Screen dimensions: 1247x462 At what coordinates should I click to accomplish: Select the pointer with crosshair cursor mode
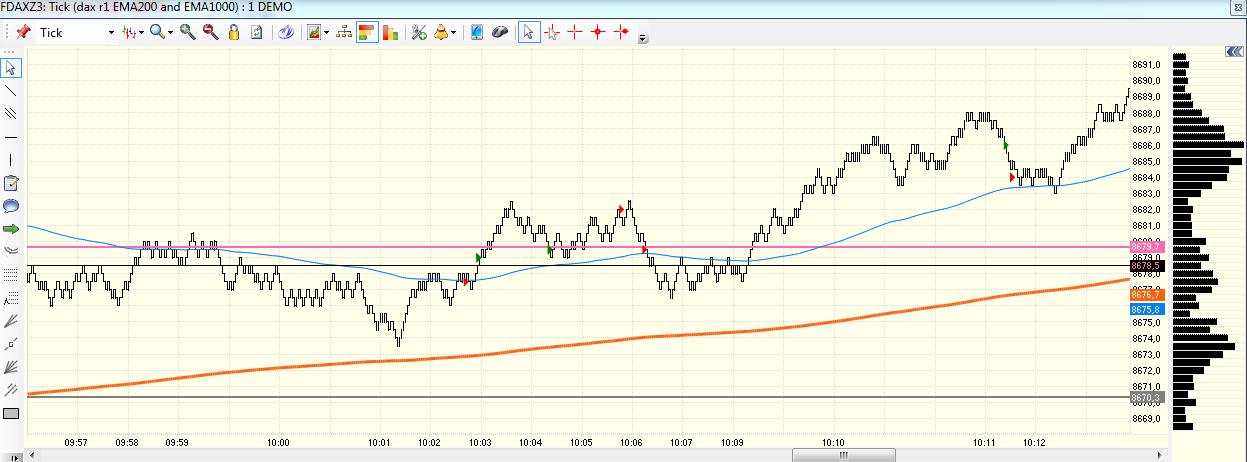click(551, 32)
